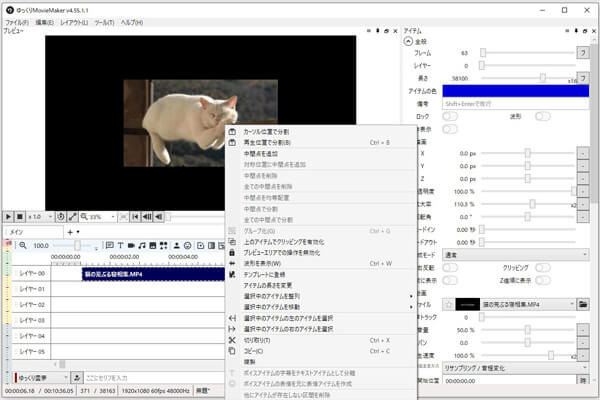This screenshot has height=400, width=600.
Task: Click the preview fit/expand diagonal arrow icon
Action: [x=72, y=217]
